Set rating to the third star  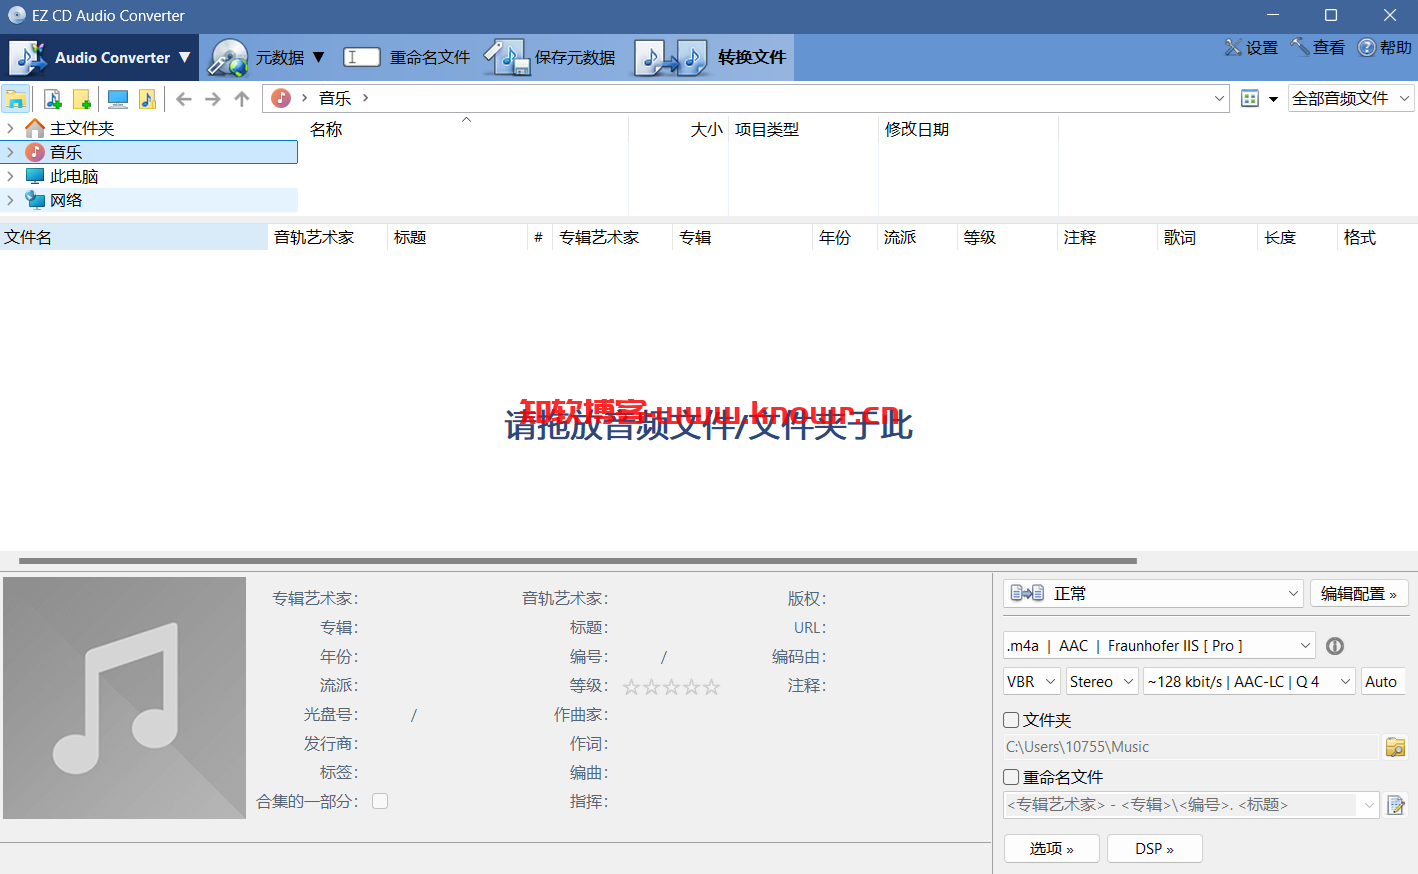pos(671,687)
